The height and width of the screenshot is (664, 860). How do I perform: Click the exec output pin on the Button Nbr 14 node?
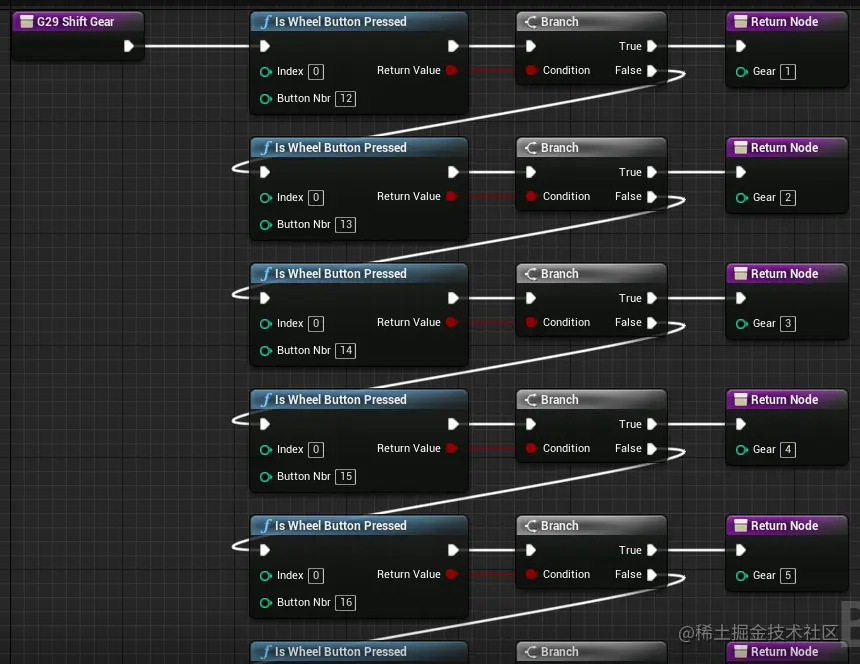coord(453,298)
